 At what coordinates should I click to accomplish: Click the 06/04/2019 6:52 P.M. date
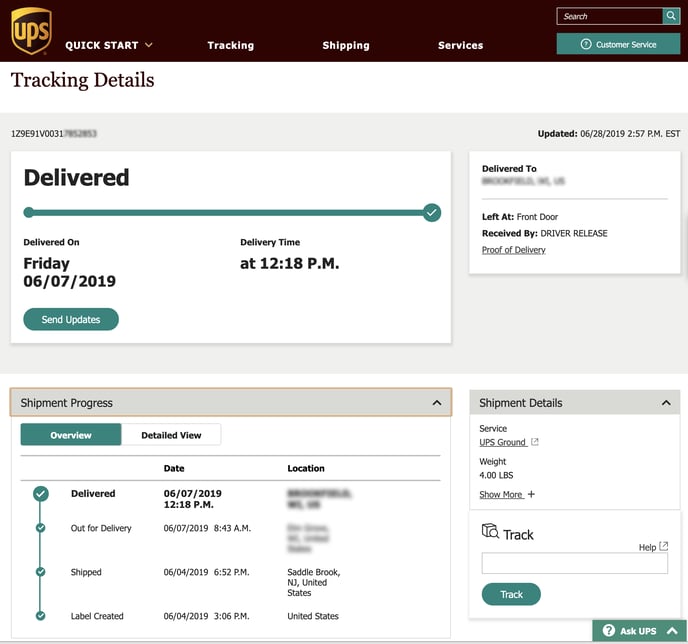click(206, 572)
